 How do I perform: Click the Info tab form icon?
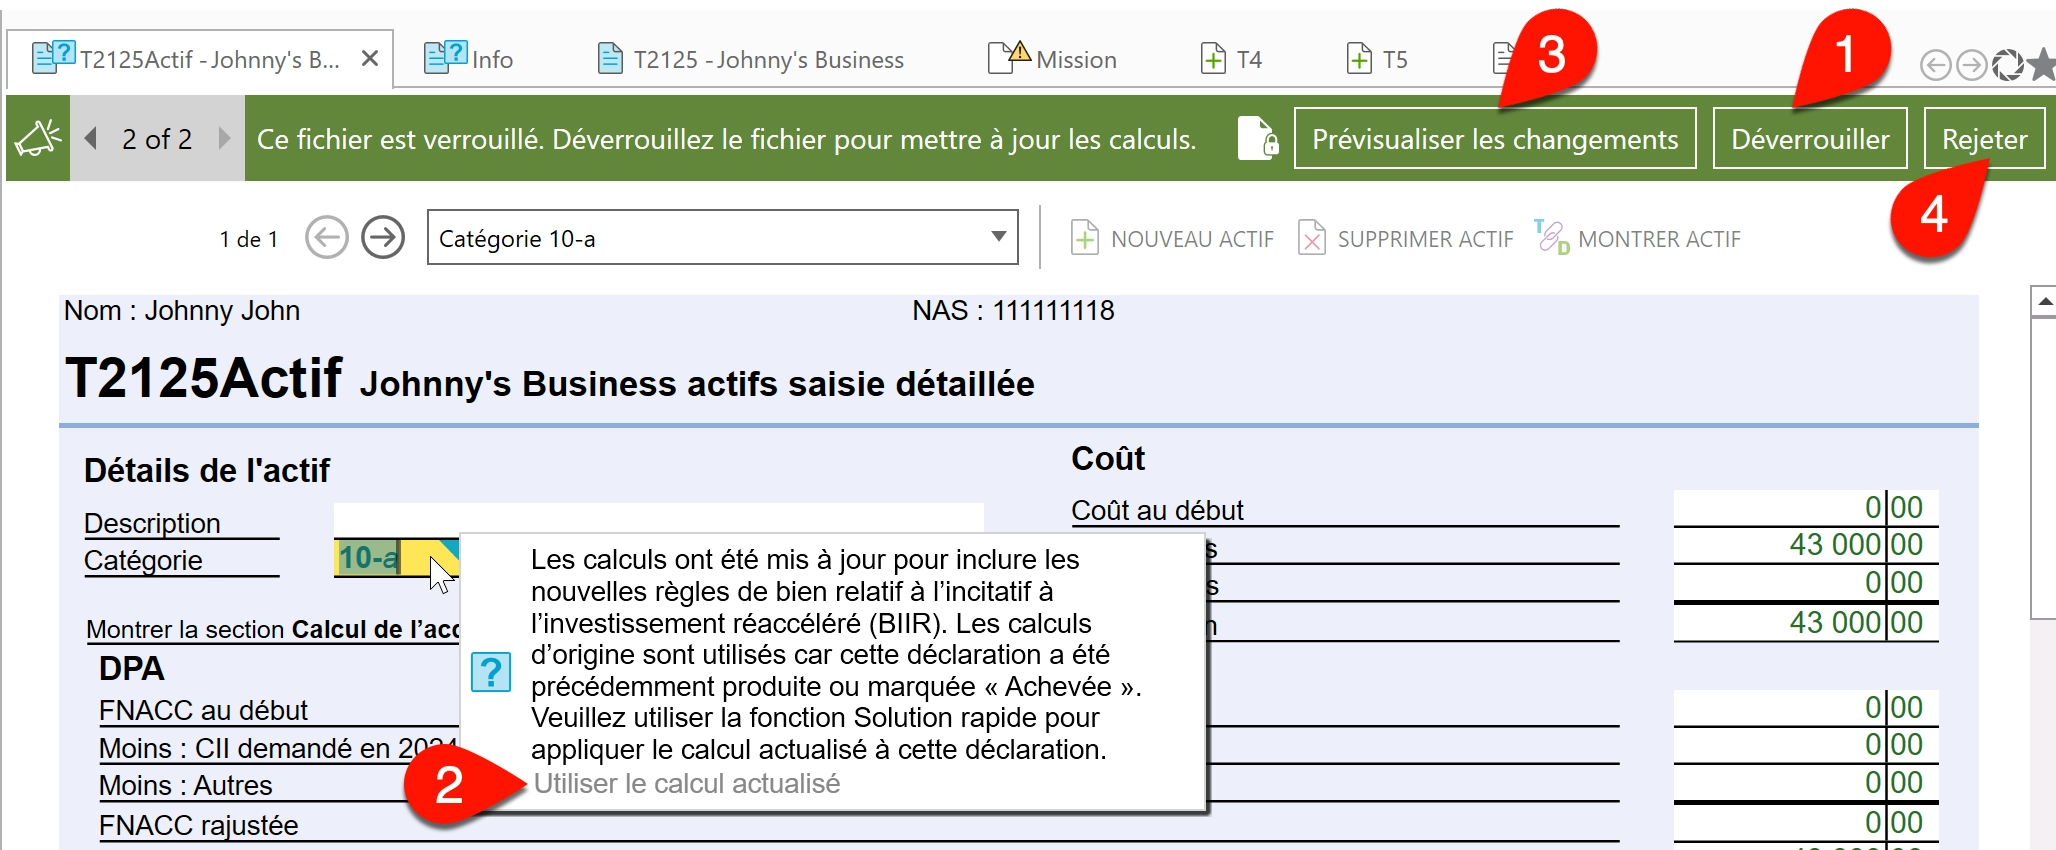click(x=445, y=57)
